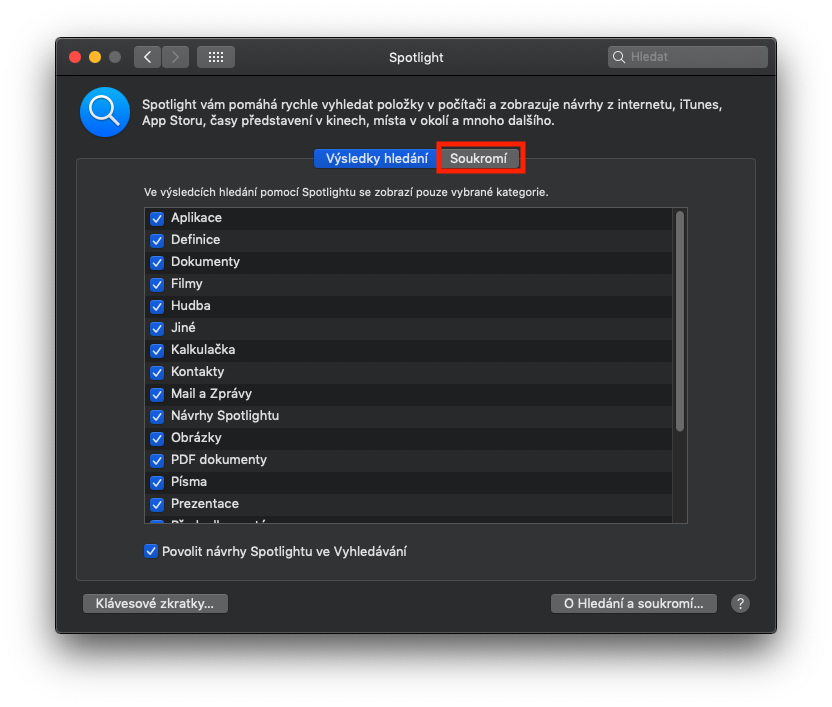Disable Povolit návrhy Spotlightu ve Vyhledávání

pyautogui.click(x=151, y=551)
